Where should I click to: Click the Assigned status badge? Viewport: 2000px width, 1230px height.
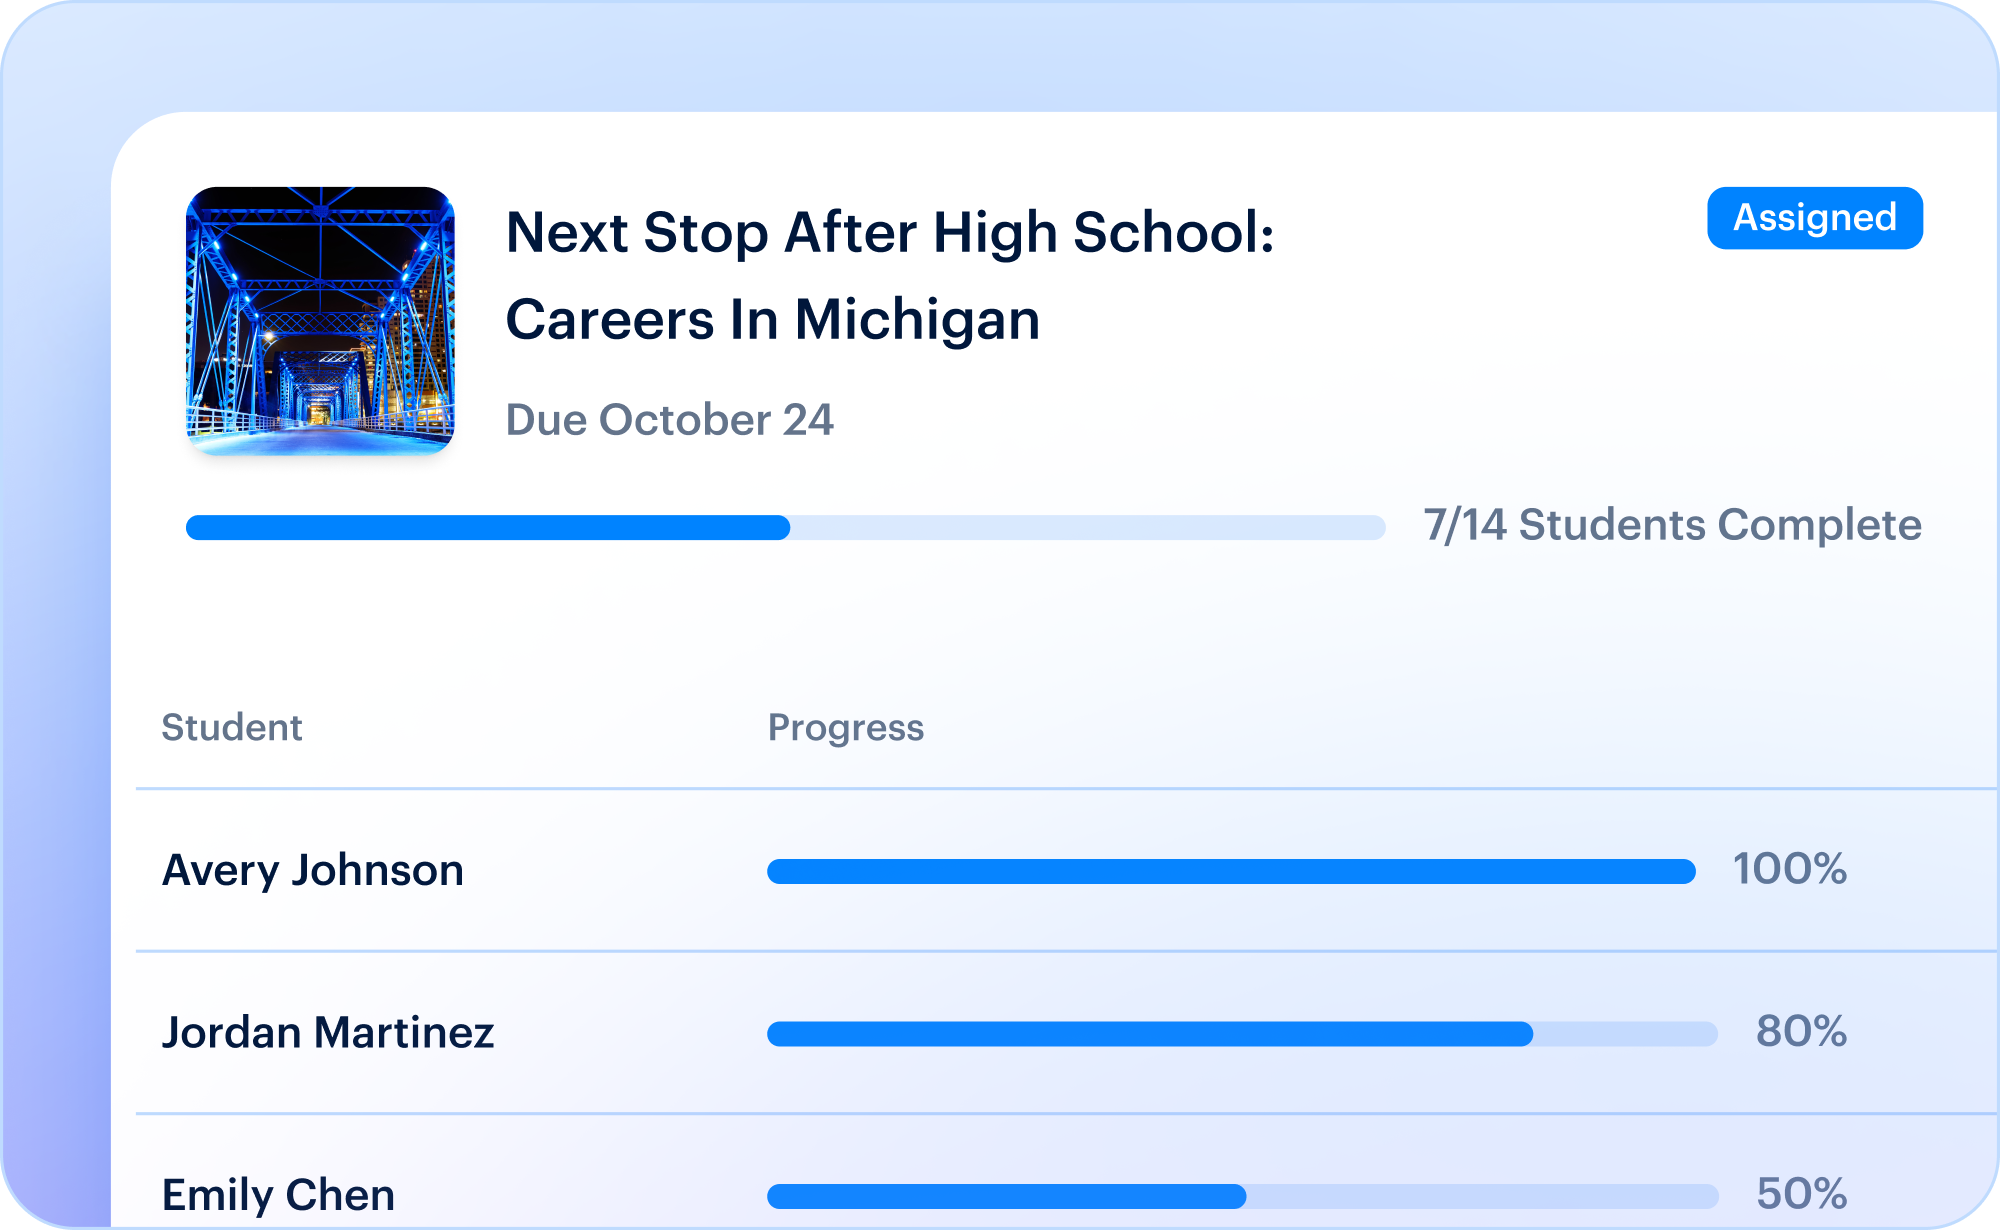coord(1814,218)
